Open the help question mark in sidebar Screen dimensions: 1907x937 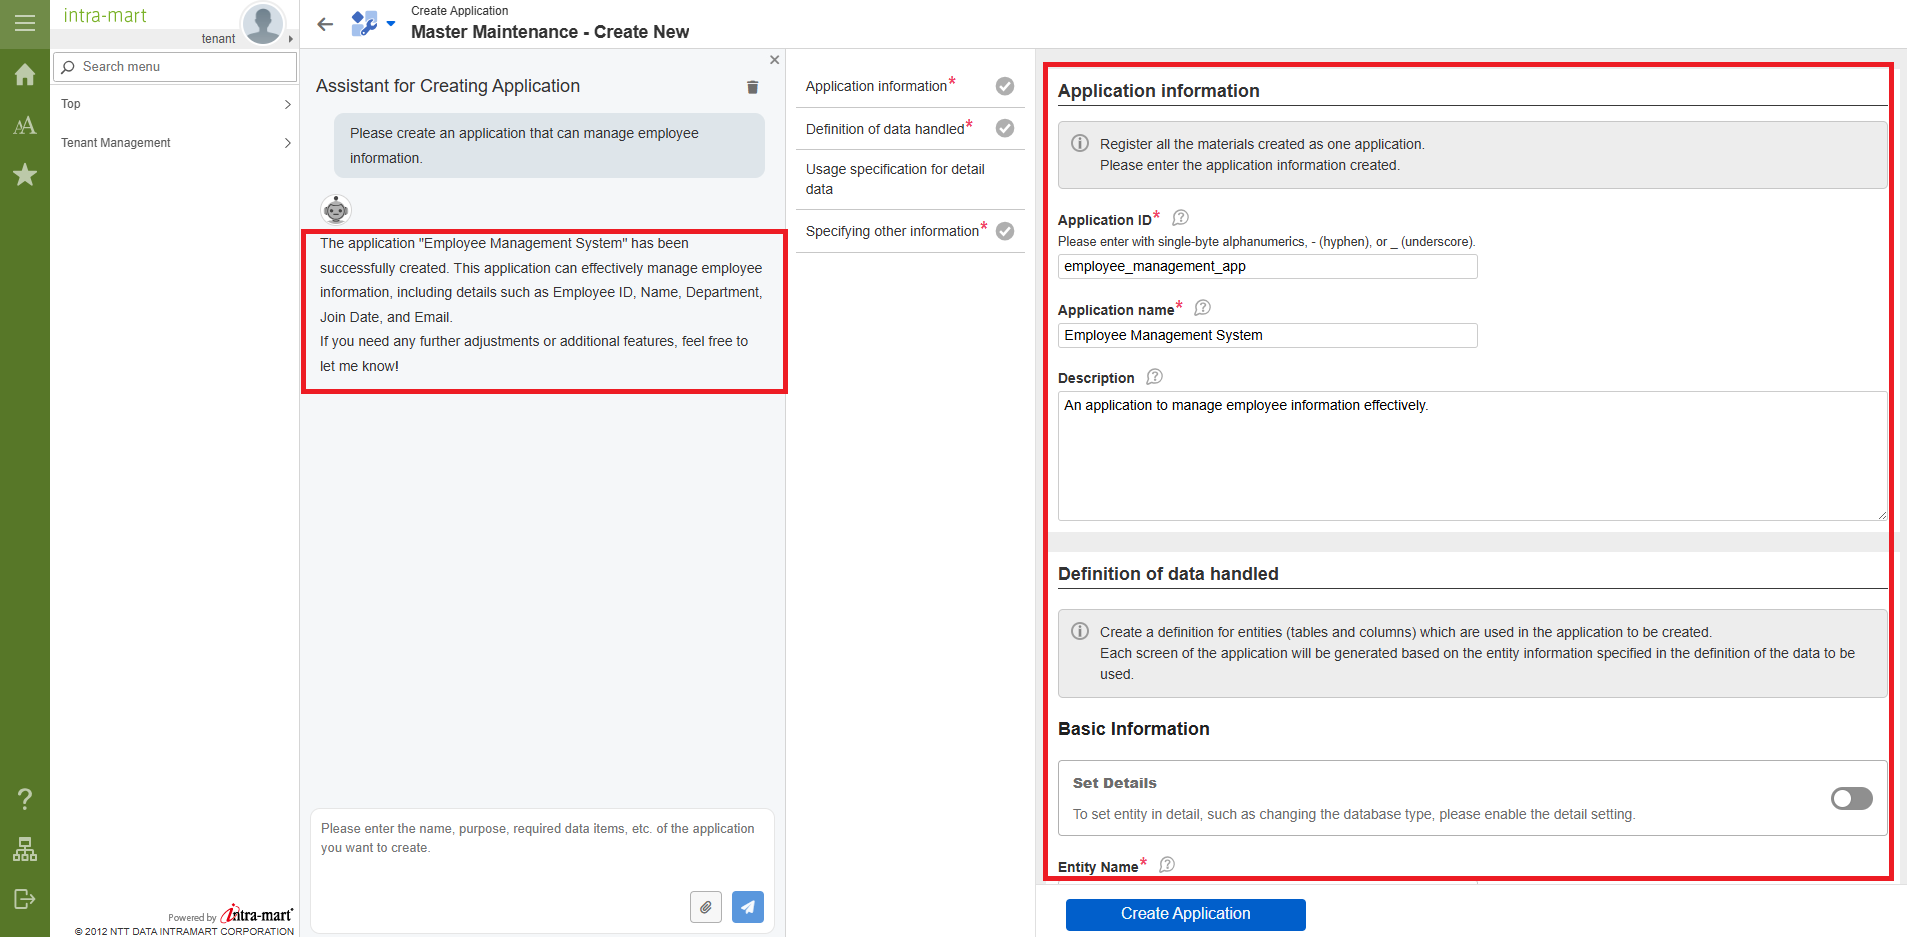pos(24,799)
